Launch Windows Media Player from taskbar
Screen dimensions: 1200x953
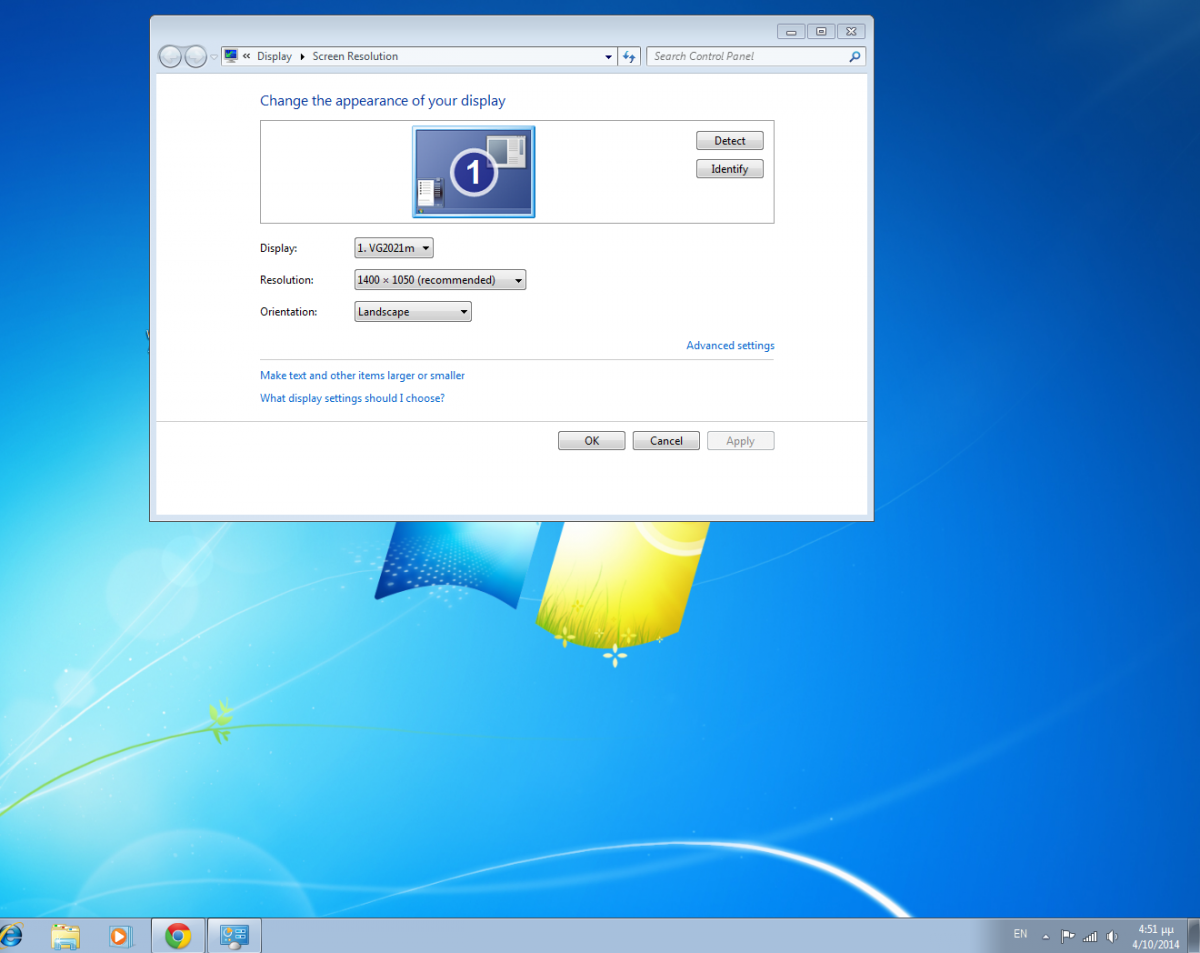pyautogui.click(x=119, y=936)
